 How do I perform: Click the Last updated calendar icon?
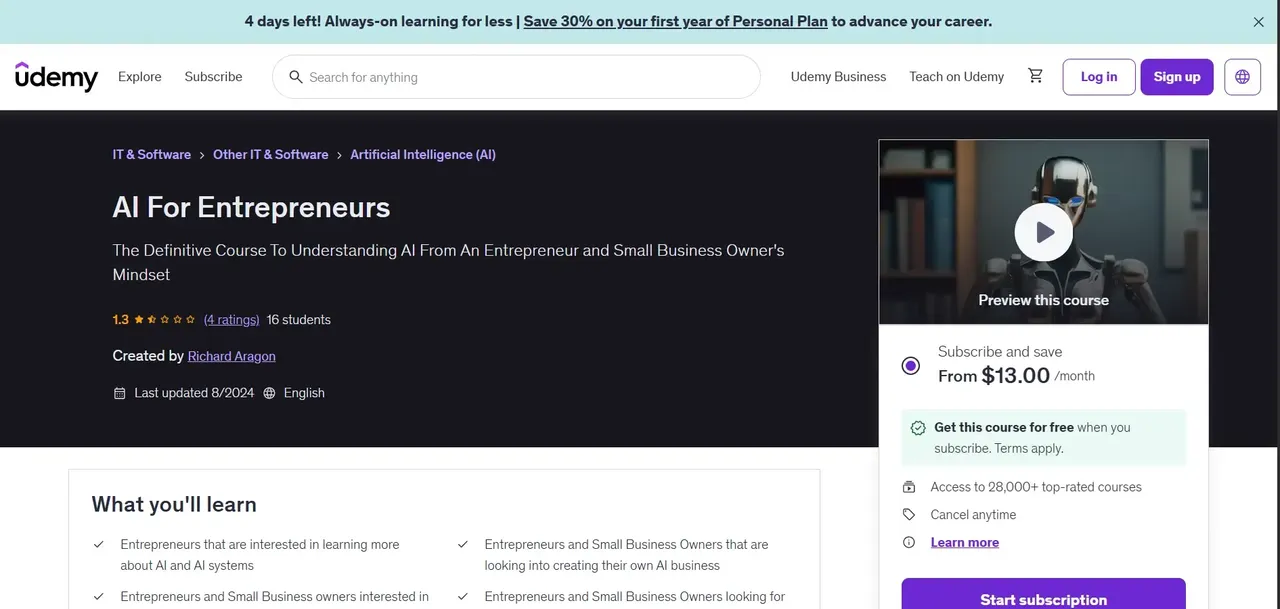120,393
